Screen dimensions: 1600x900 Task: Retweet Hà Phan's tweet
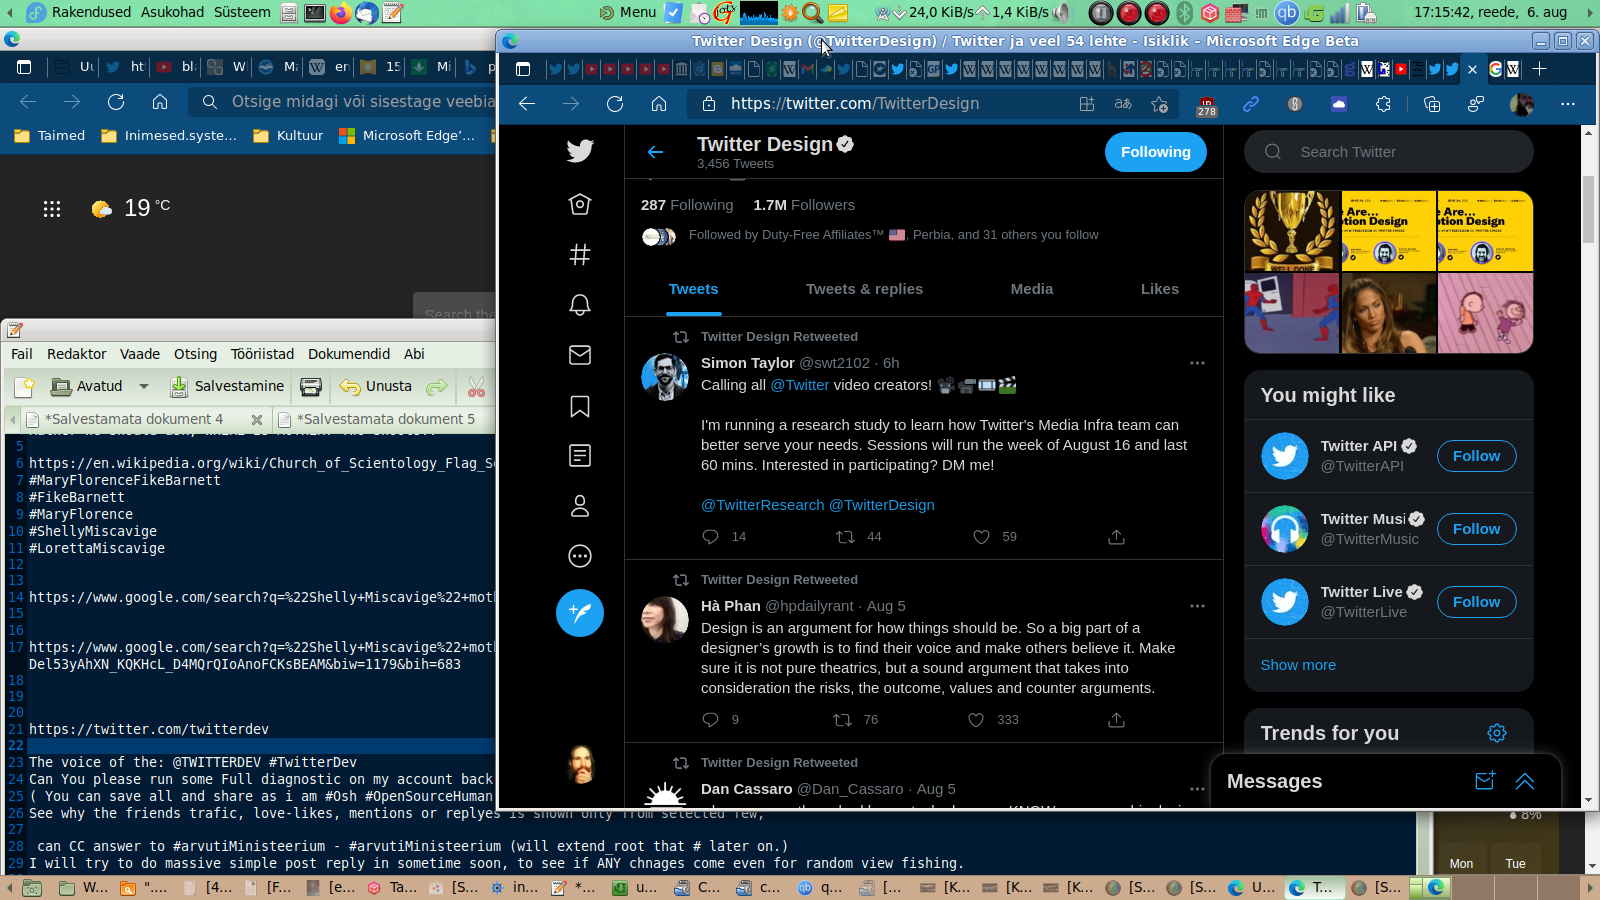click(x=843, y=720)
